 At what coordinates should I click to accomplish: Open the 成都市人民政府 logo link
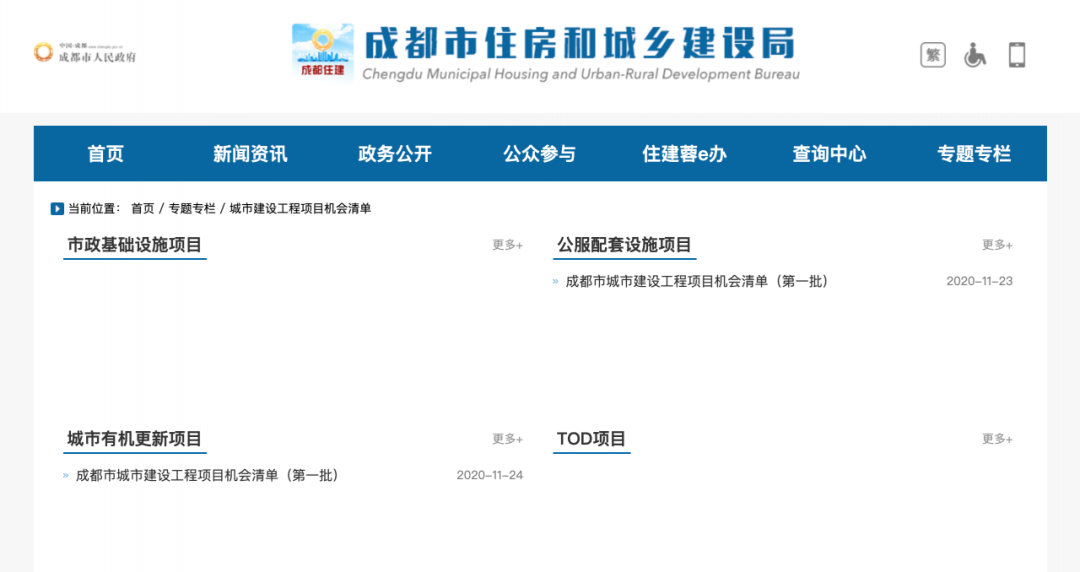(x=85, y=52)
